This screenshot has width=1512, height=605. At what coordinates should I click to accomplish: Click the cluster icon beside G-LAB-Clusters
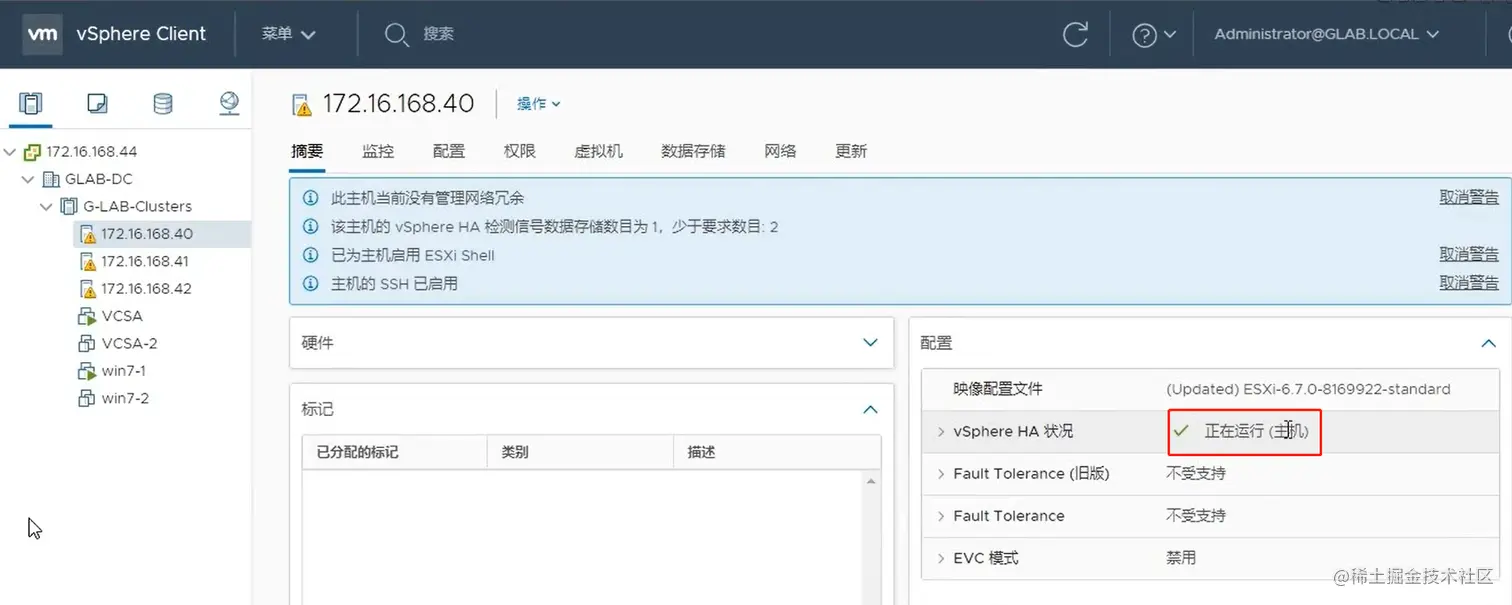coord(69,207)
